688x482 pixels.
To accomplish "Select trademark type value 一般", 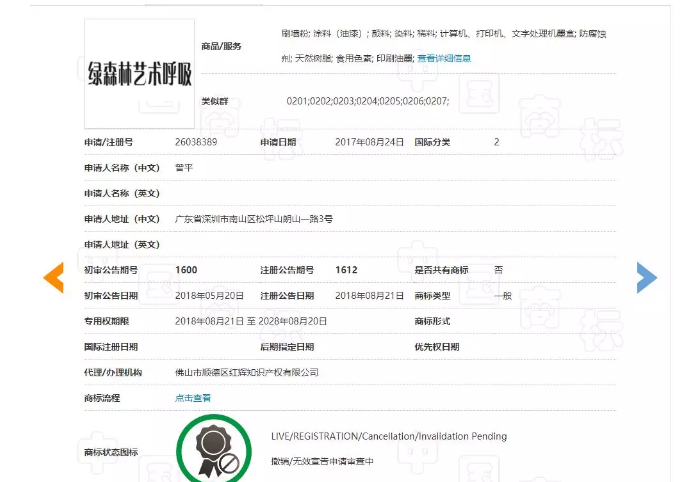I will 503,296.
